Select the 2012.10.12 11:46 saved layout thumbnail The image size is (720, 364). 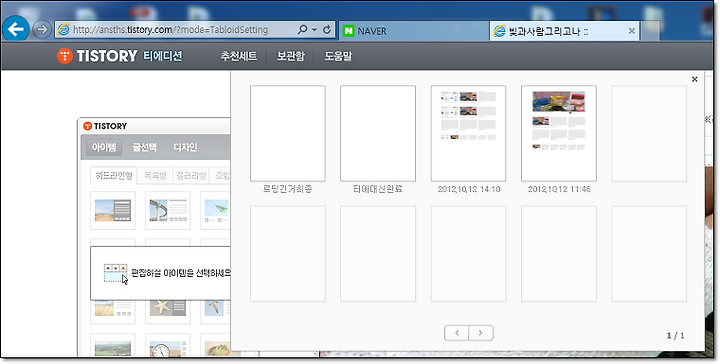tap(559, 133)
